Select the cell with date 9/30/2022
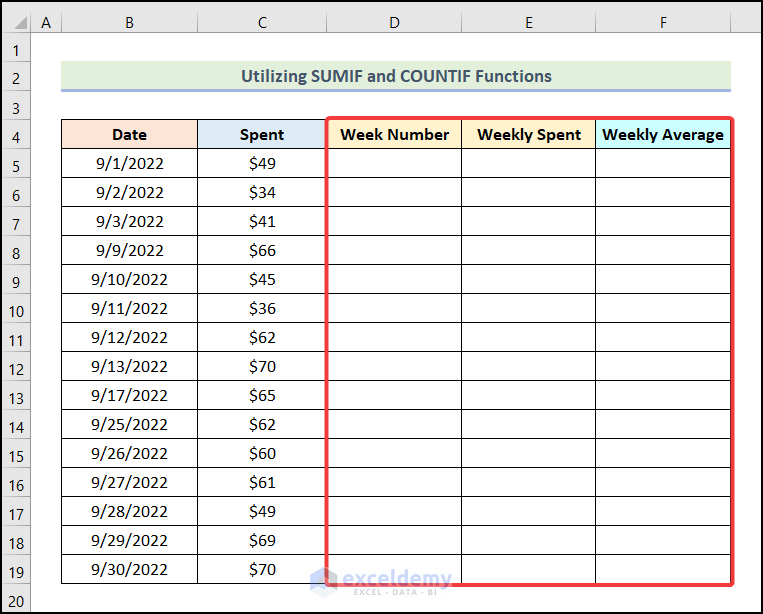 pyautogui.click(x=129, y=569)
